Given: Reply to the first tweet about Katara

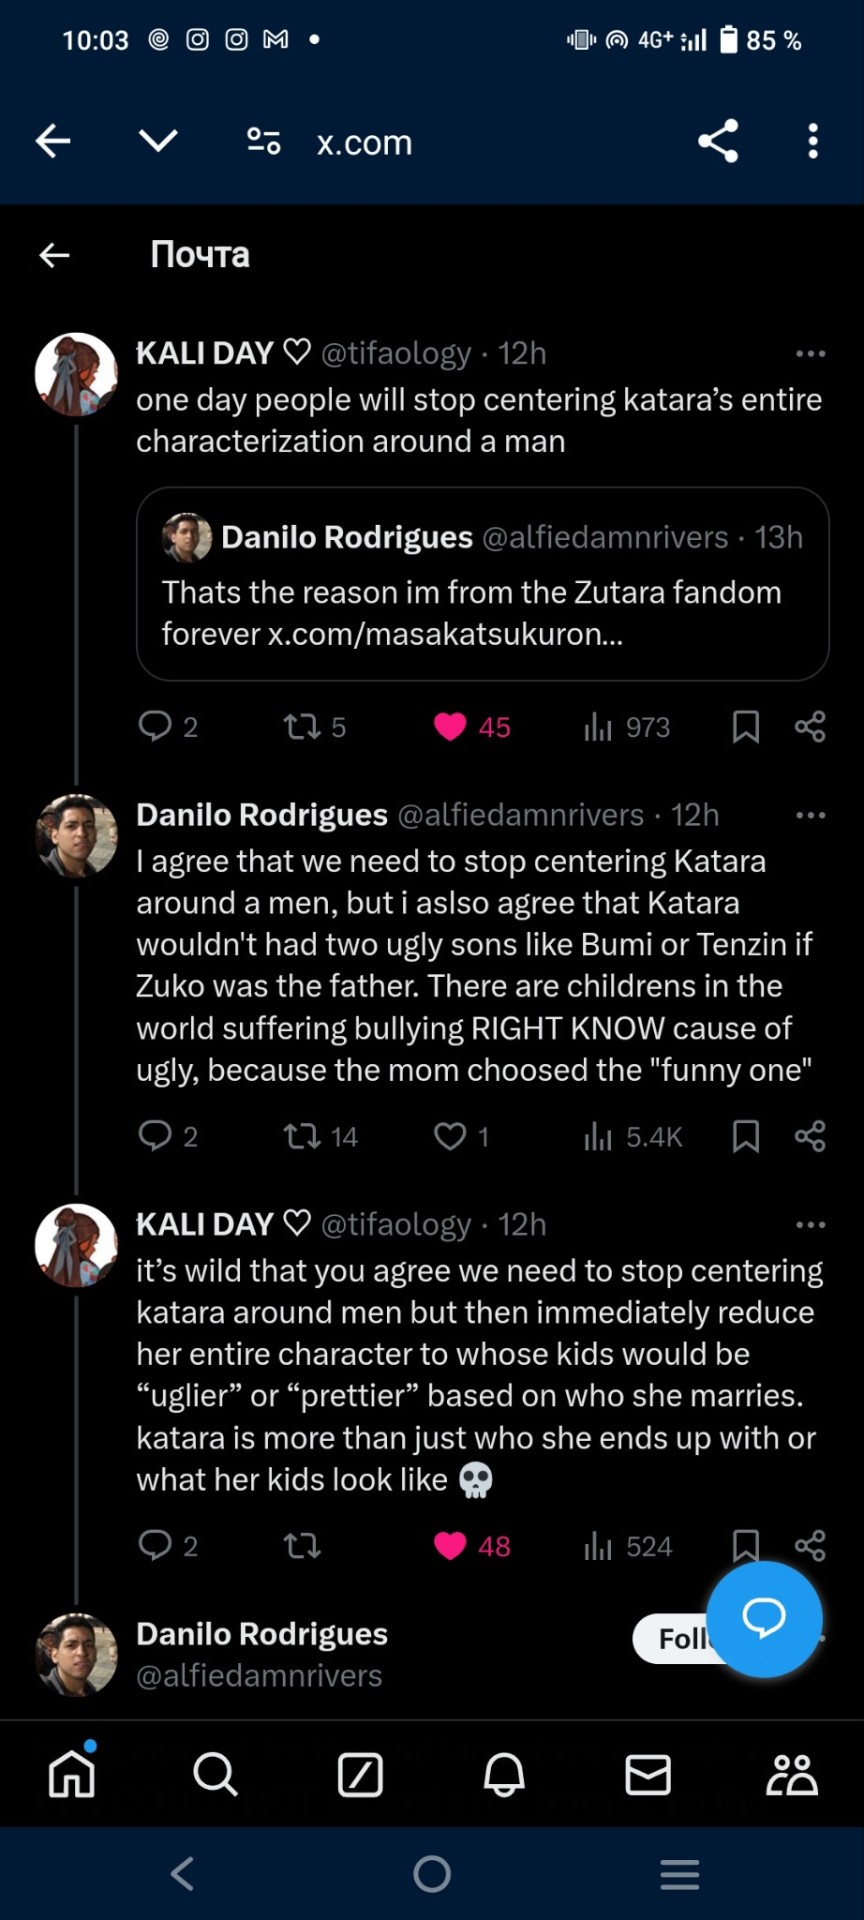Looking at the screenshot, I should [155, 726].
